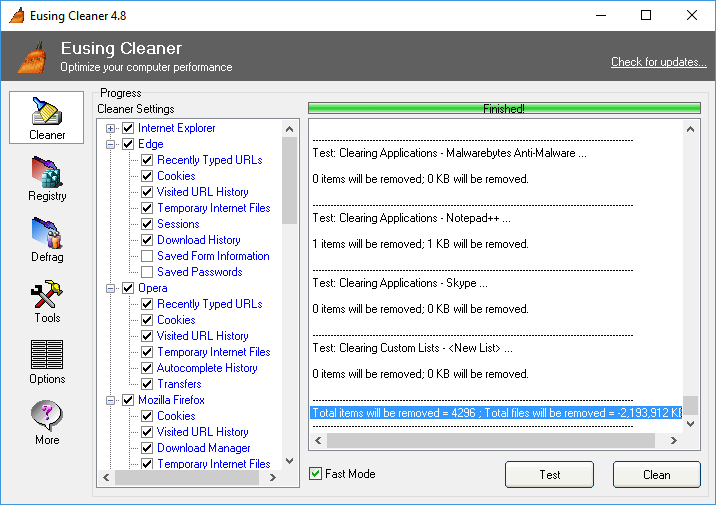Click the Finished progress bar
Image resolution: width=716 pixels, height=505 pixels.
point(504,108)
